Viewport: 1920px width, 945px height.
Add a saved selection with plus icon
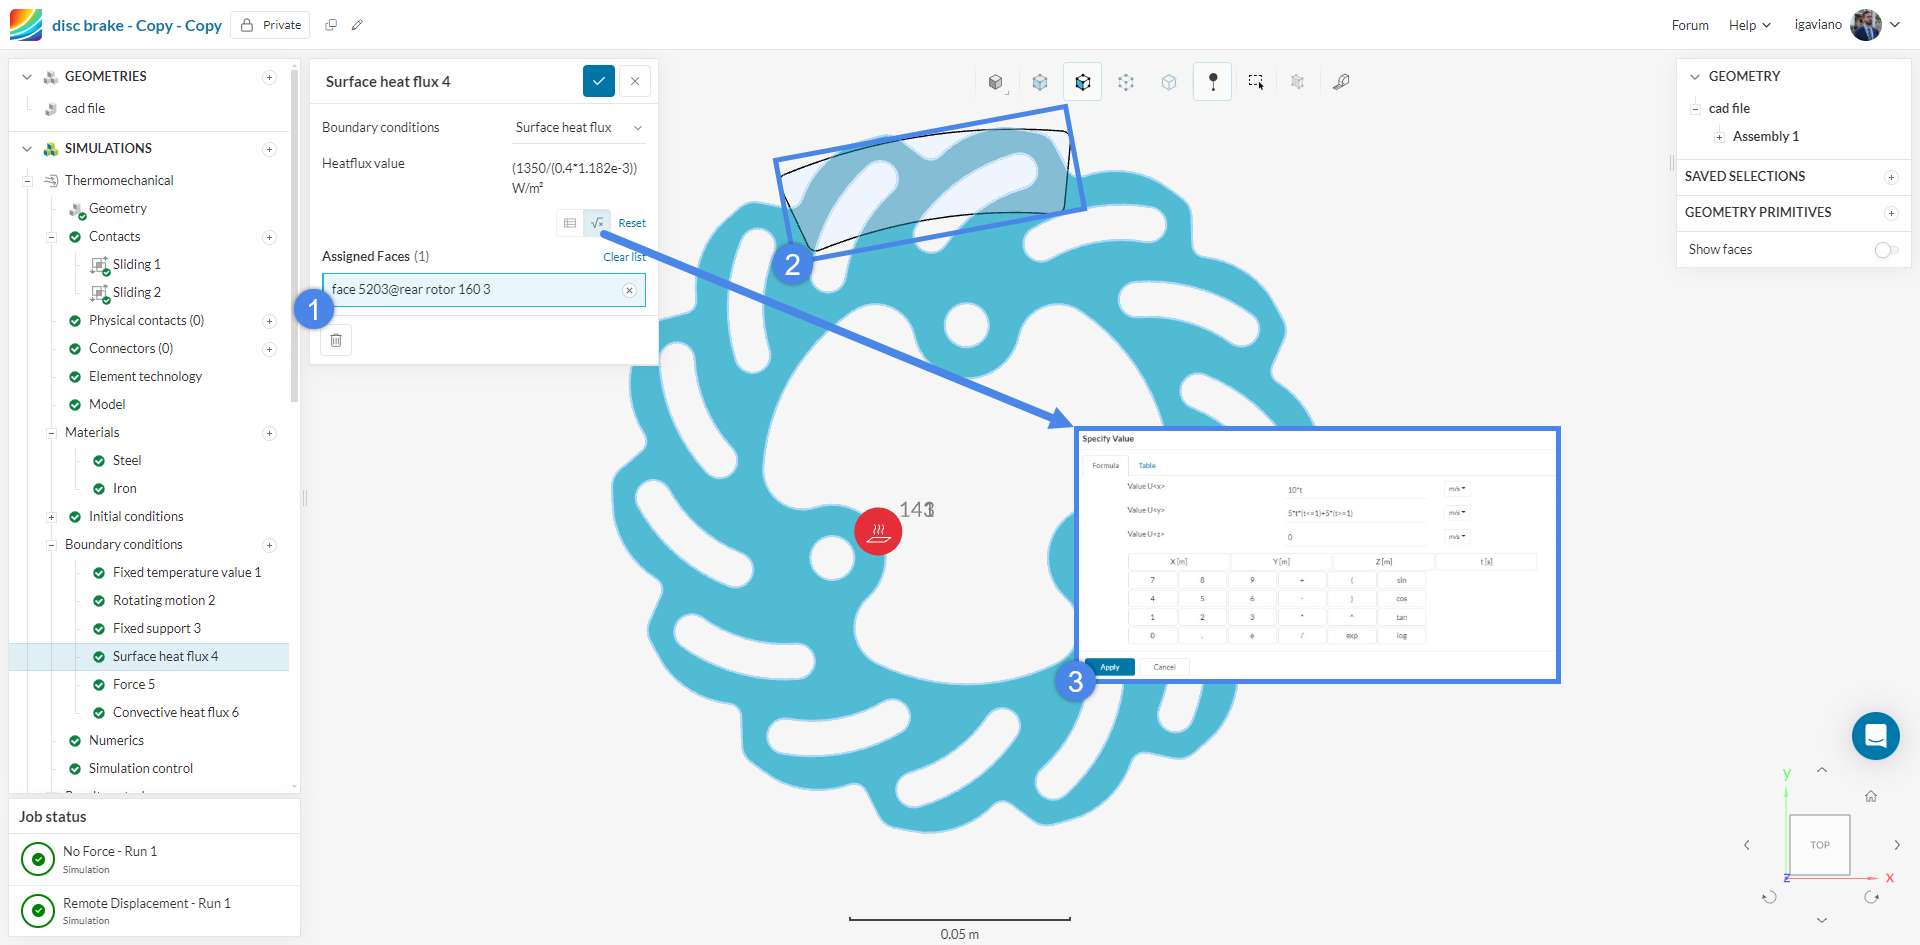pos(1891,177)
